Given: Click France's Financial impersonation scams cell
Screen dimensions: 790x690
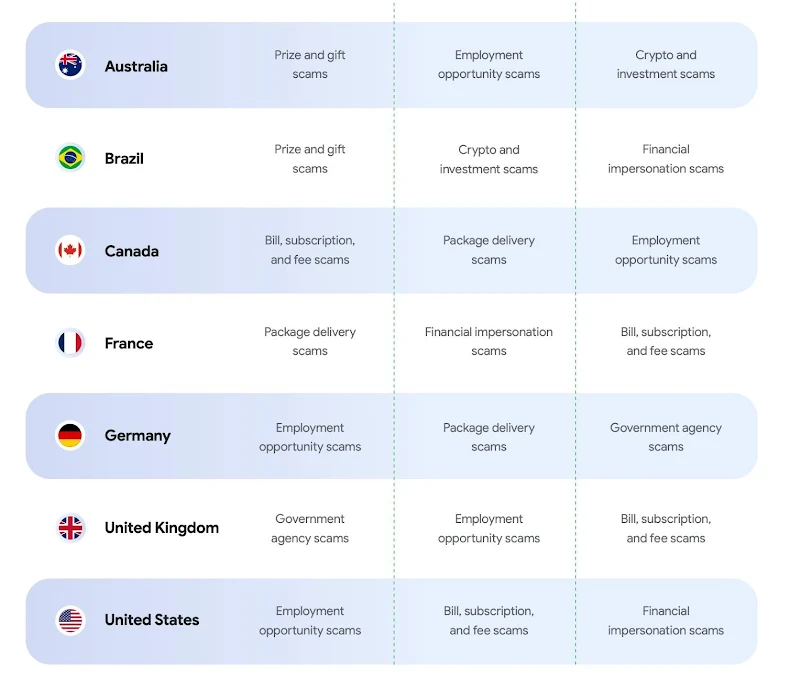Looking at the screenshot, I should coord(489,341).
